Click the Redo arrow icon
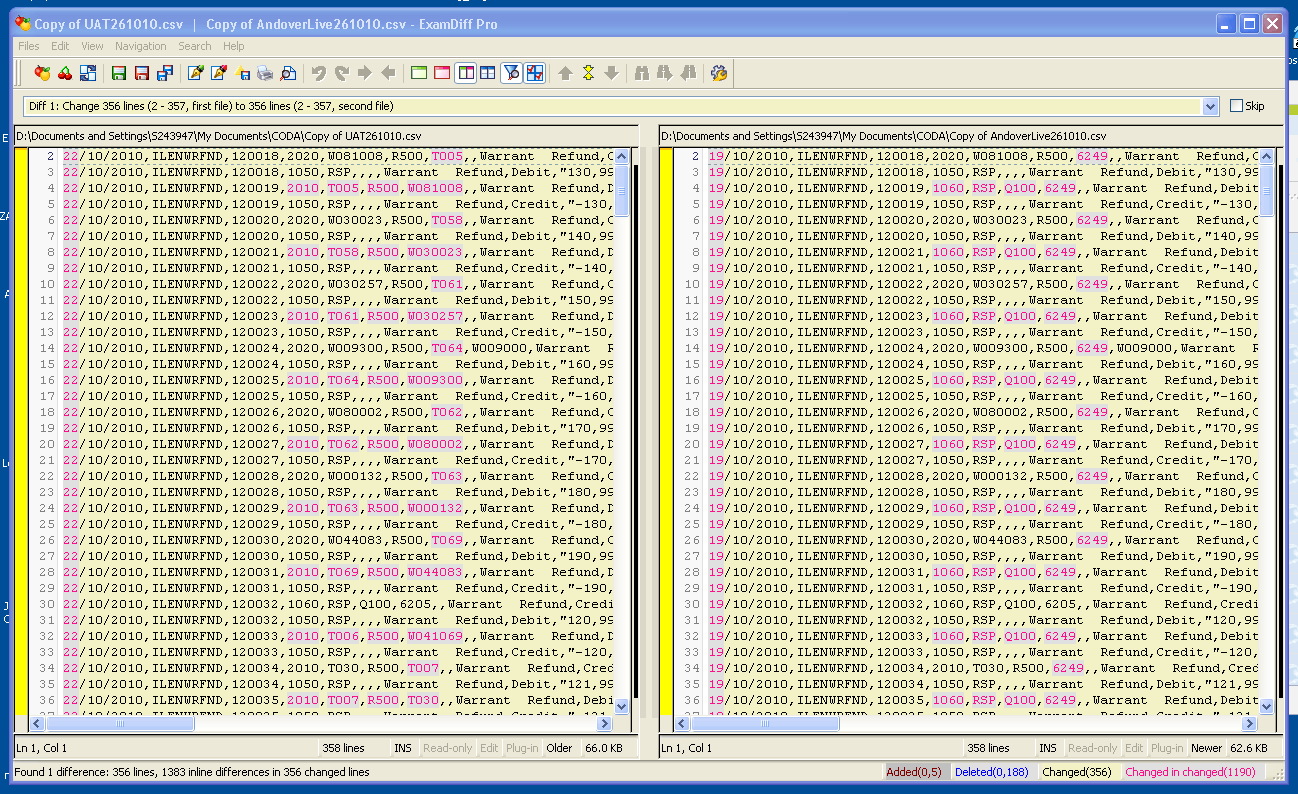 tap(342, 73)
